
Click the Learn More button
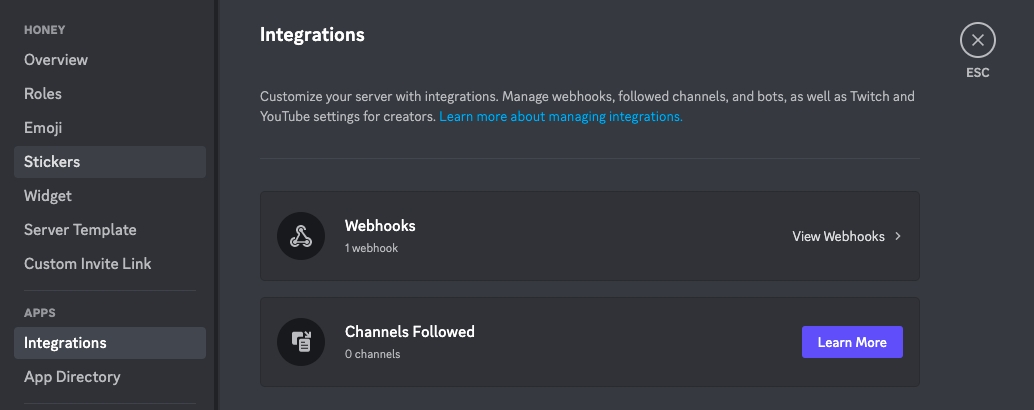pos(852,342)
